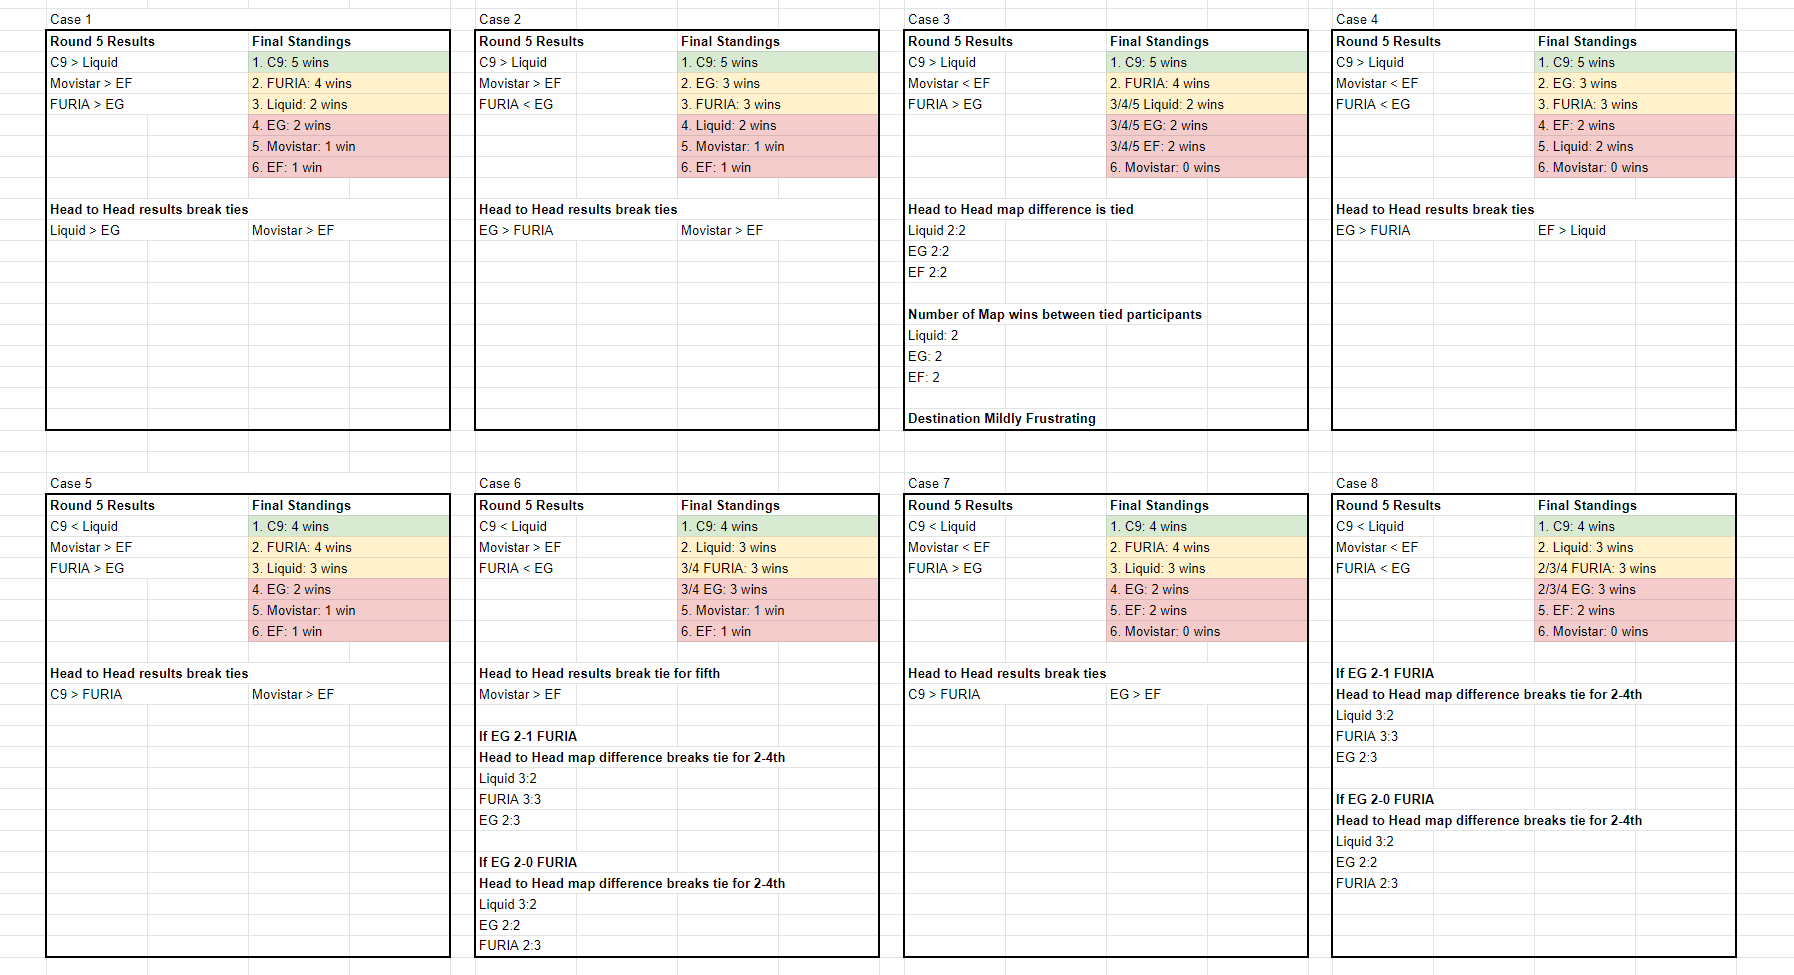Select '6. Movistar: 0 wins' in Case 4
Screen dimensions: 1794x975
pyautogui.click(x=1634, y=167)
